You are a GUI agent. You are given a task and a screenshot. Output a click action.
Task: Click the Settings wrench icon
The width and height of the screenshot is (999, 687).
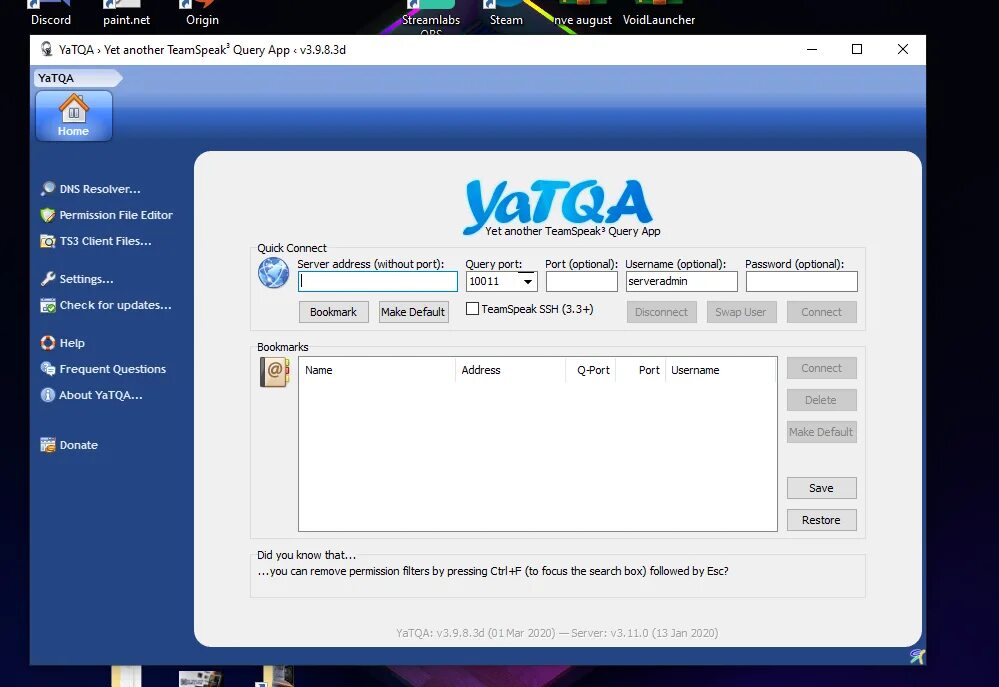click(48, 278)
